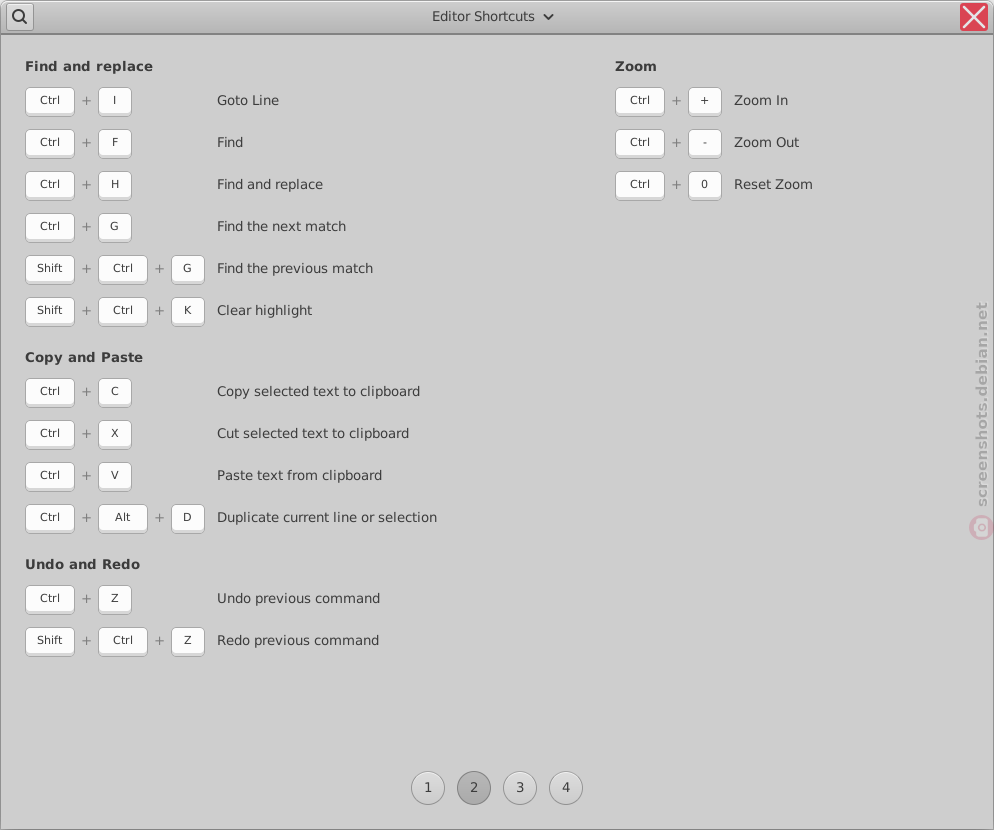Click 'Cut selected text to clipboard'
Screen dimensions: 994x830
(313, 434)
